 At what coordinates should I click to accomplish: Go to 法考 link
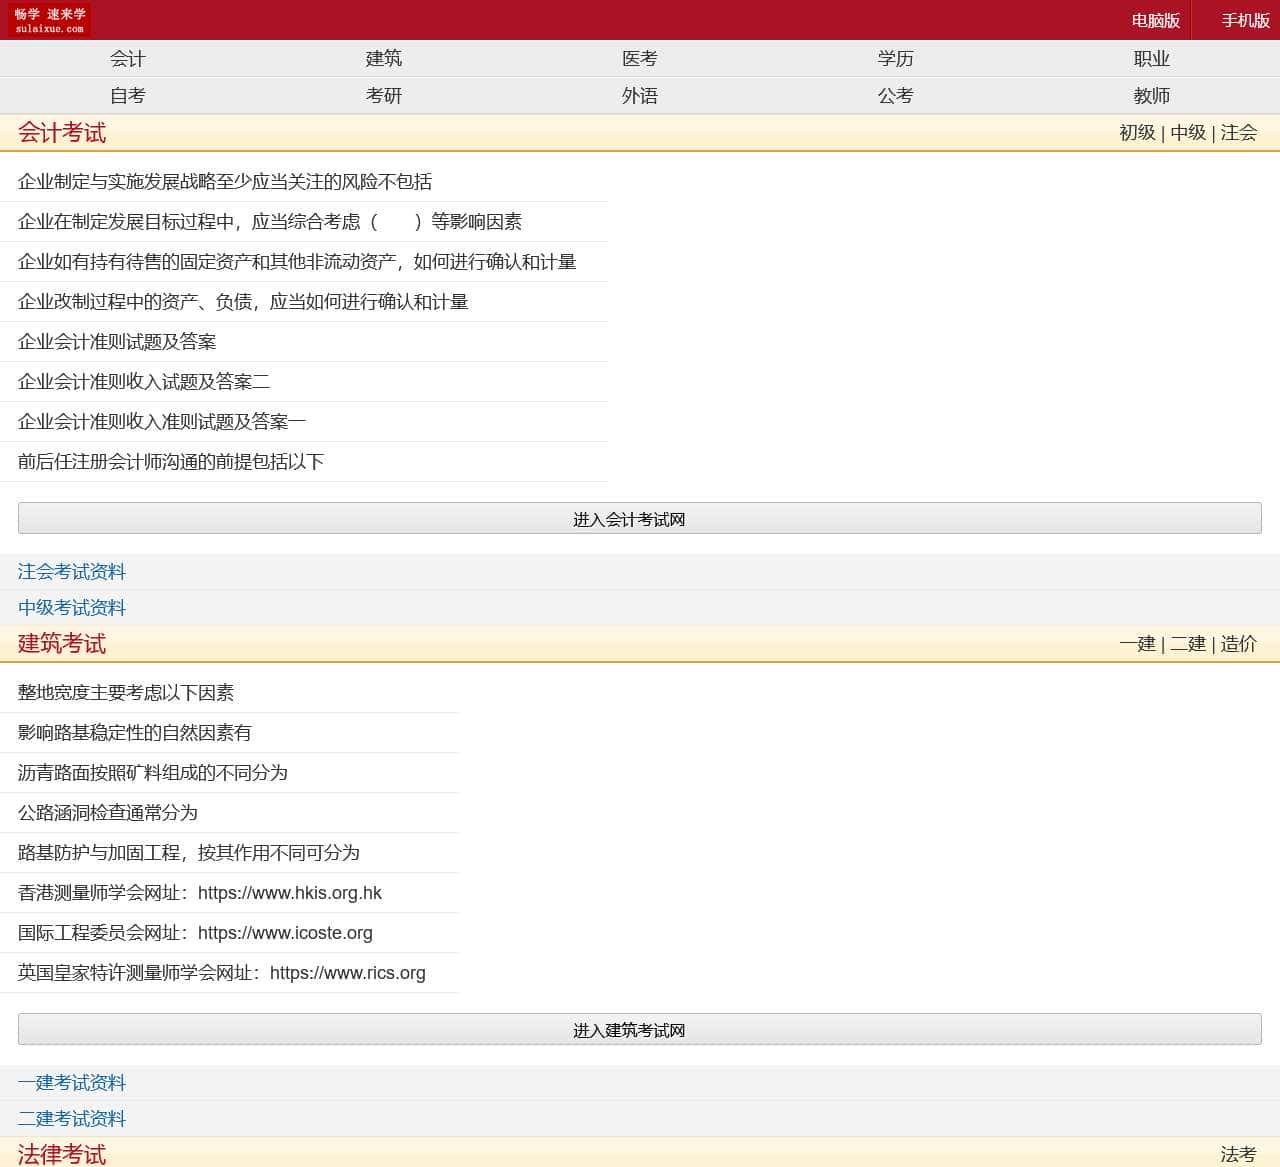click(1239, 1155)
